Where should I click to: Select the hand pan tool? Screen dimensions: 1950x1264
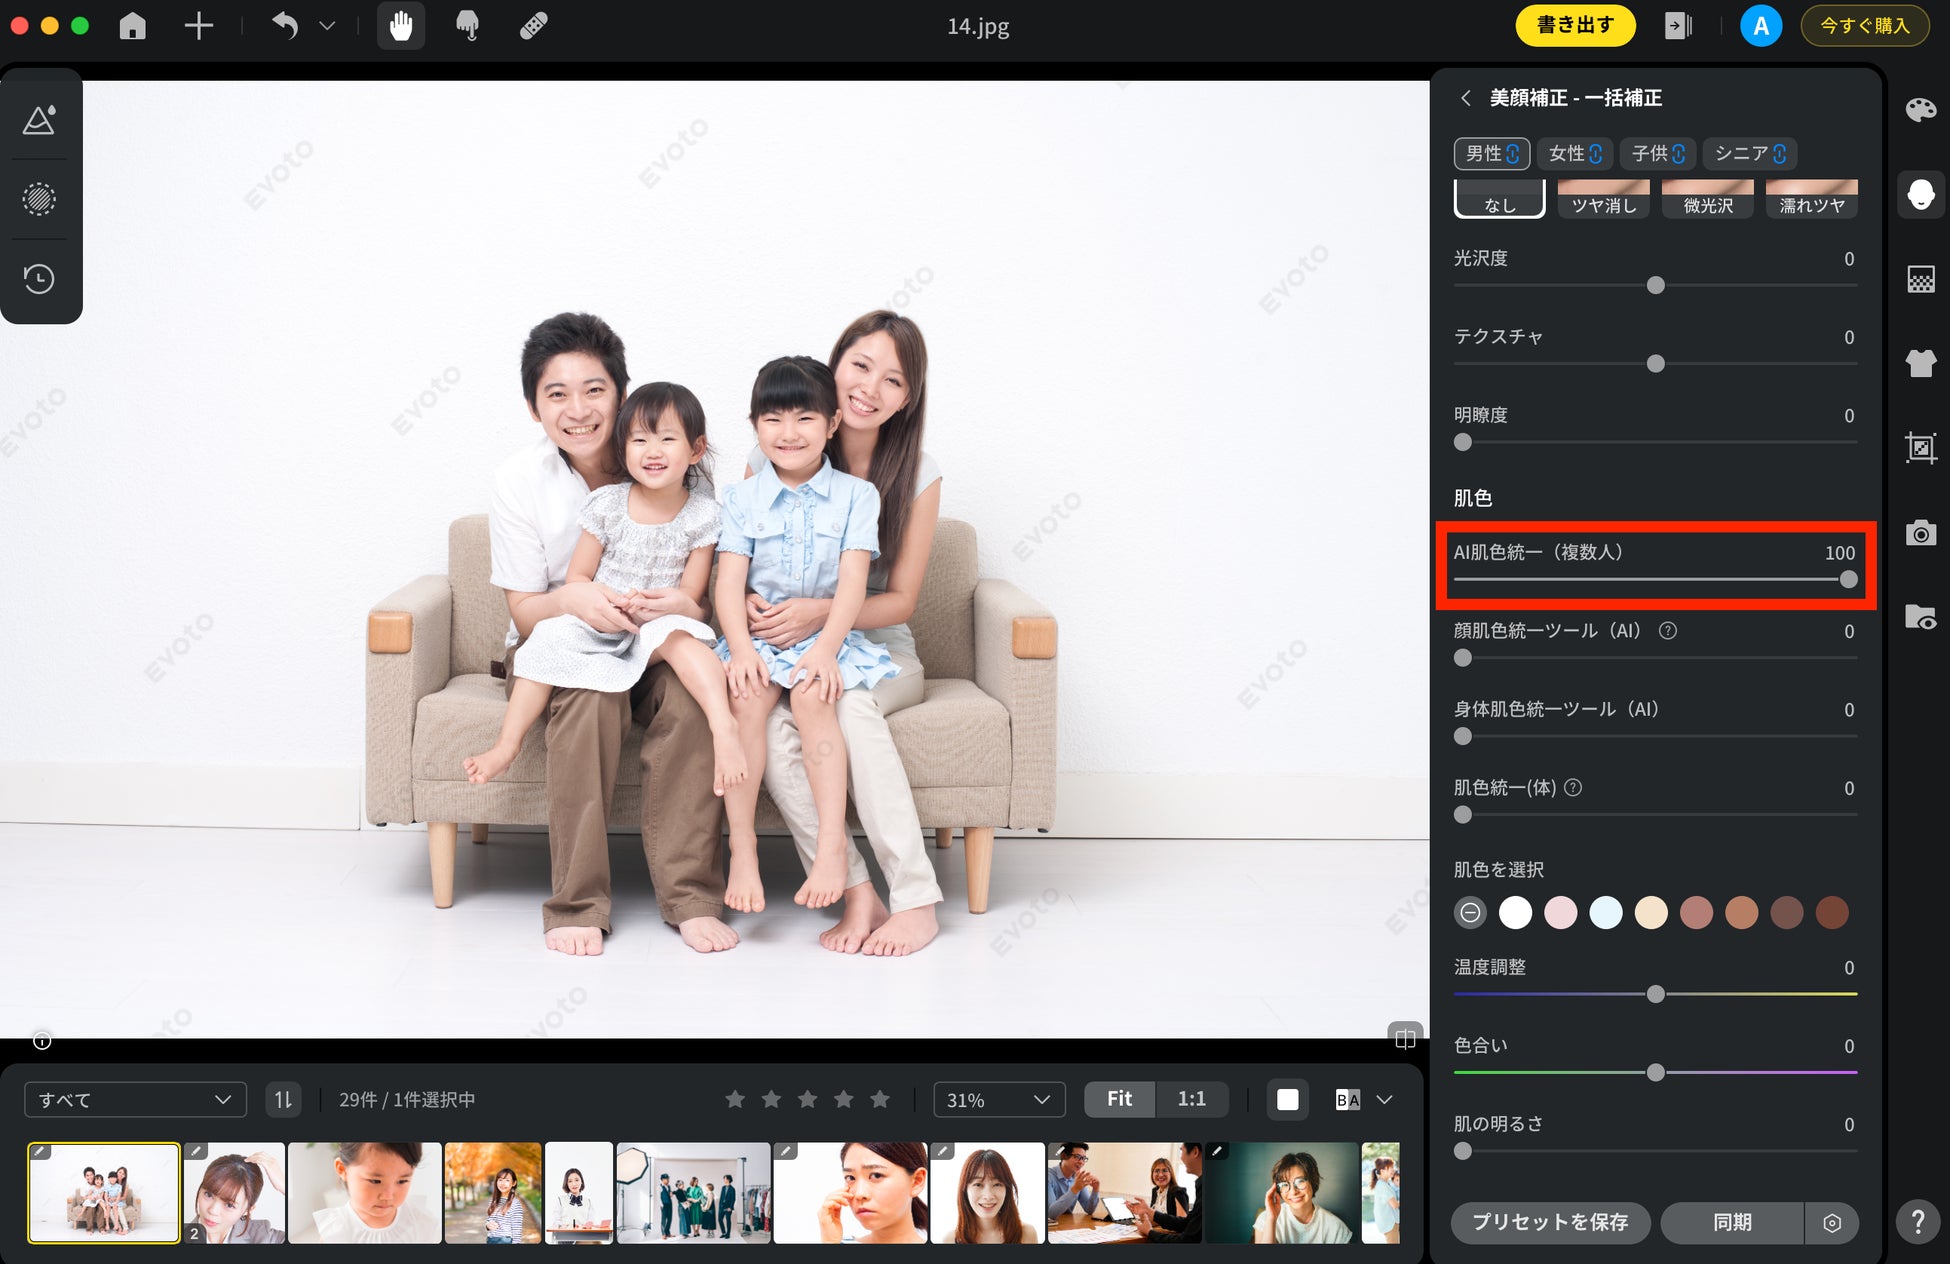click(x=401, y=26)
